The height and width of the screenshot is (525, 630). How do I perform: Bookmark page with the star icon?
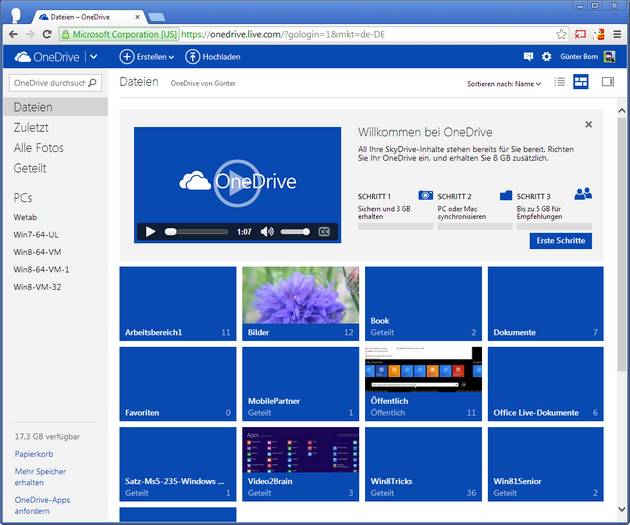pos(561,34)
